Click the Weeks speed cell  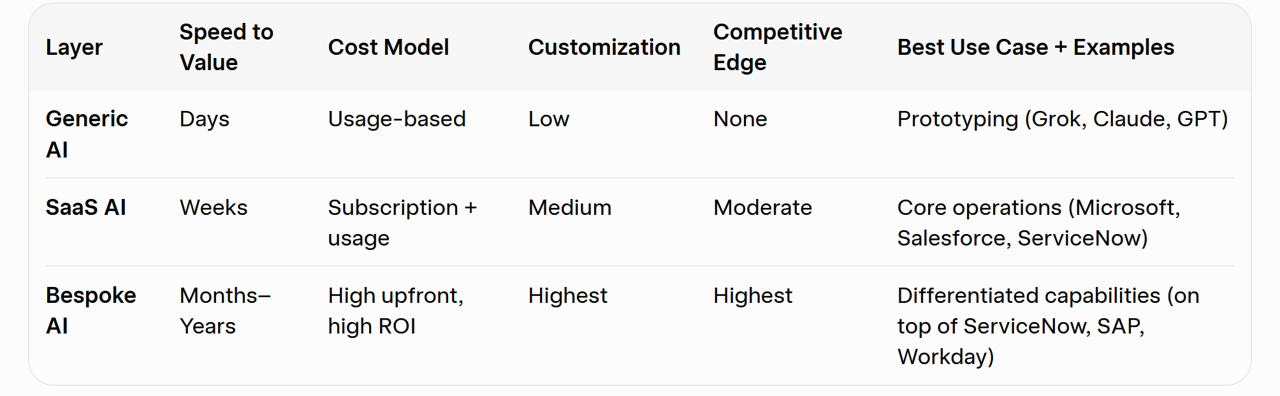coord(213,207)
